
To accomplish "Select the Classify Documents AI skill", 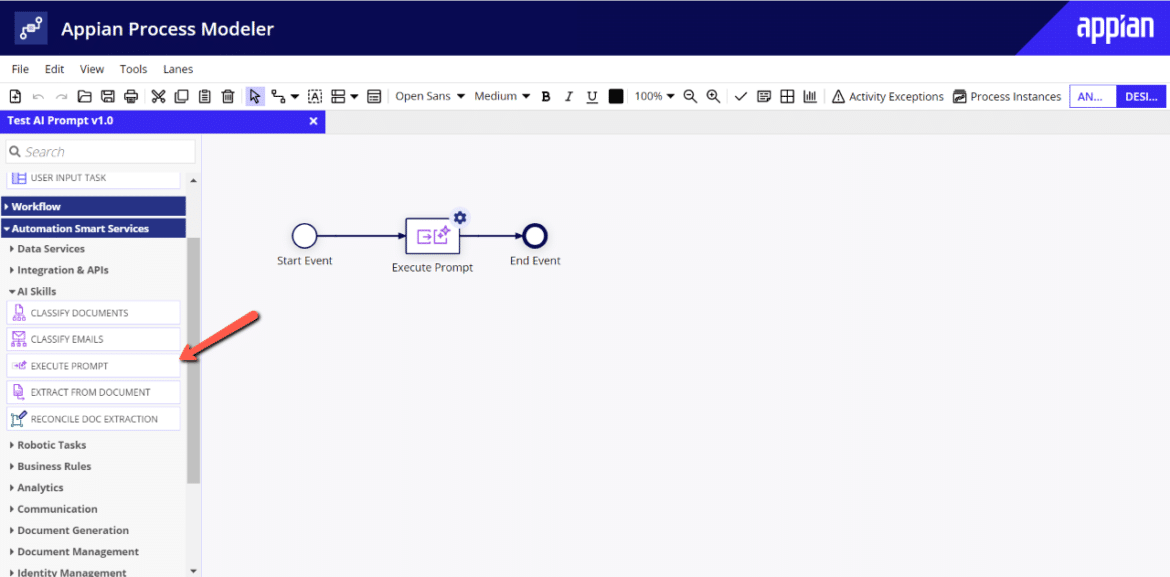I will pyautogui.click(x=93, y=312).
